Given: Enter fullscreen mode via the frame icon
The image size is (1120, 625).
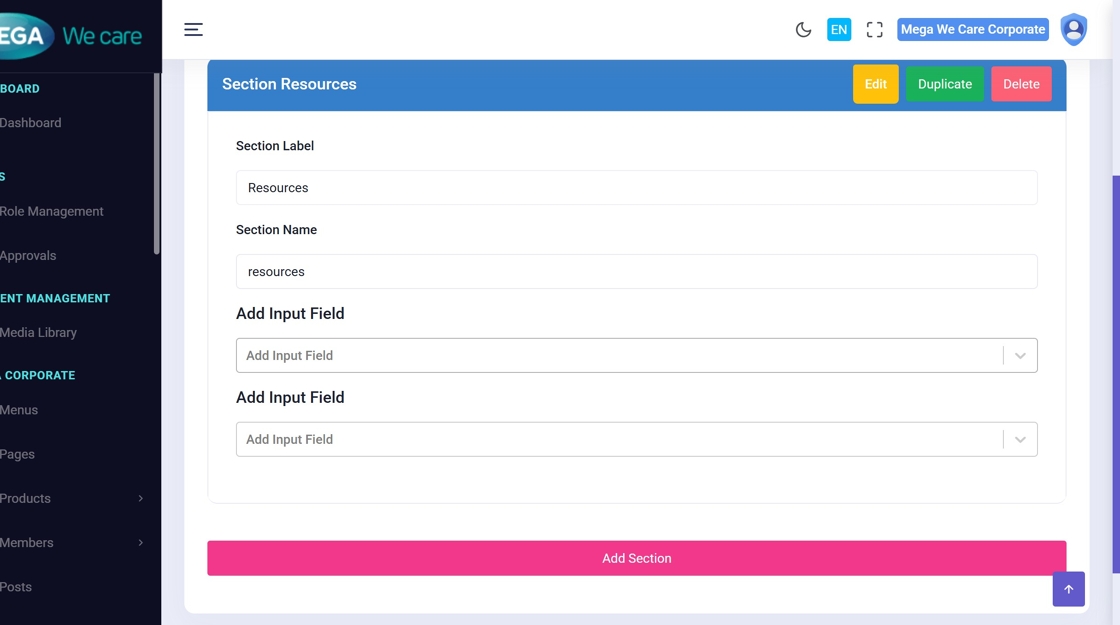Looking at the screenshot, I should (x=875, y=30).
